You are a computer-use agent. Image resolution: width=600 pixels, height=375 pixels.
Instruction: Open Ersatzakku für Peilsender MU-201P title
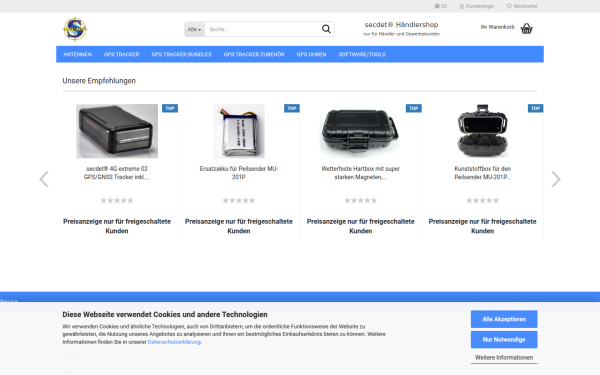click(239, 173)
